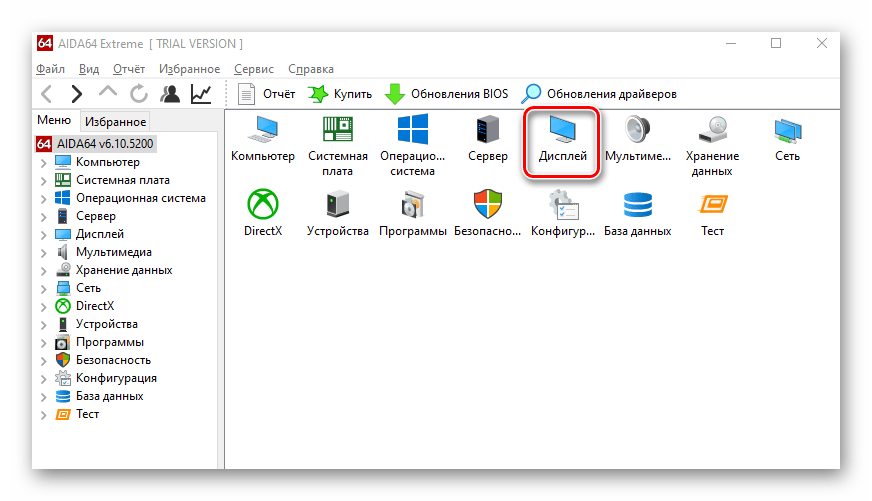Image resolution: width=872 pixels, height=501 pixels.
Task: Open the База данных icon
Action: click(637, 205)
